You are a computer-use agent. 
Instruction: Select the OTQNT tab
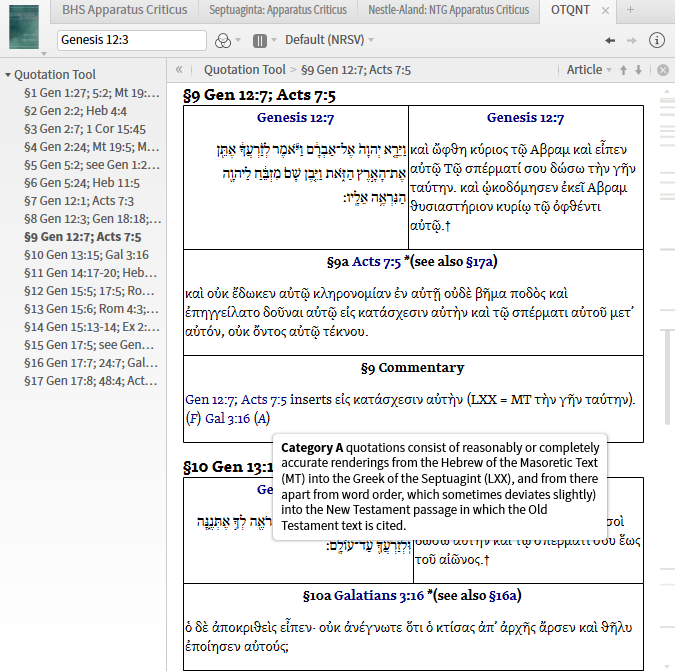(x=570, y=10)
